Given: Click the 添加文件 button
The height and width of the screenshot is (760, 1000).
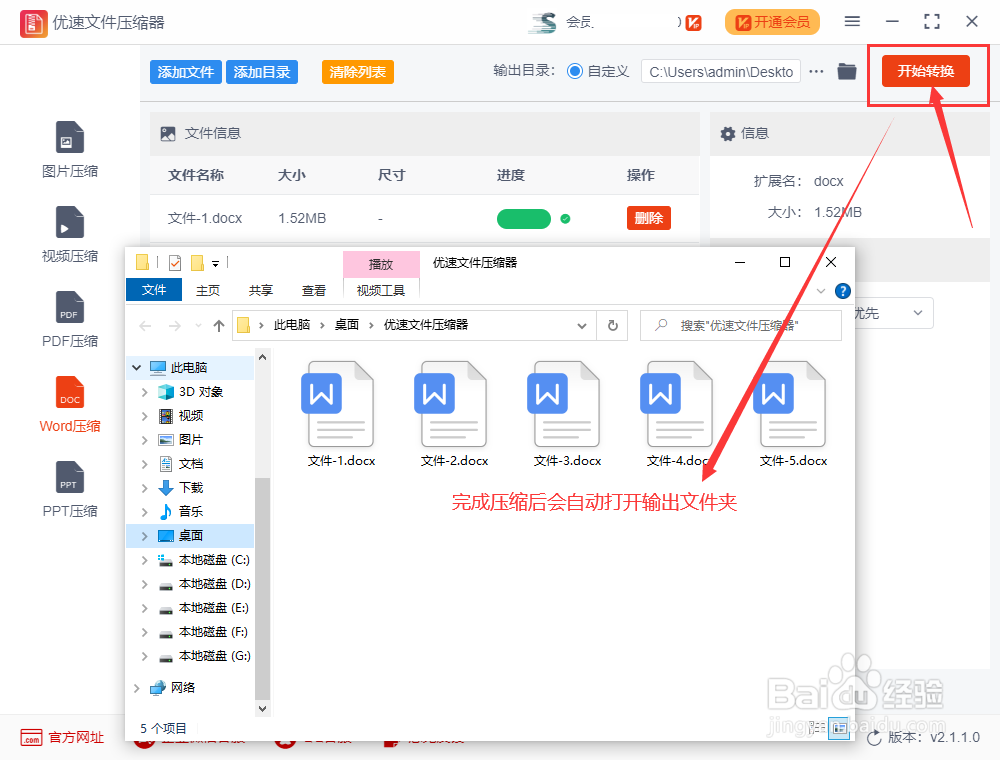Looking at the screenshot, I should [186, 72].
